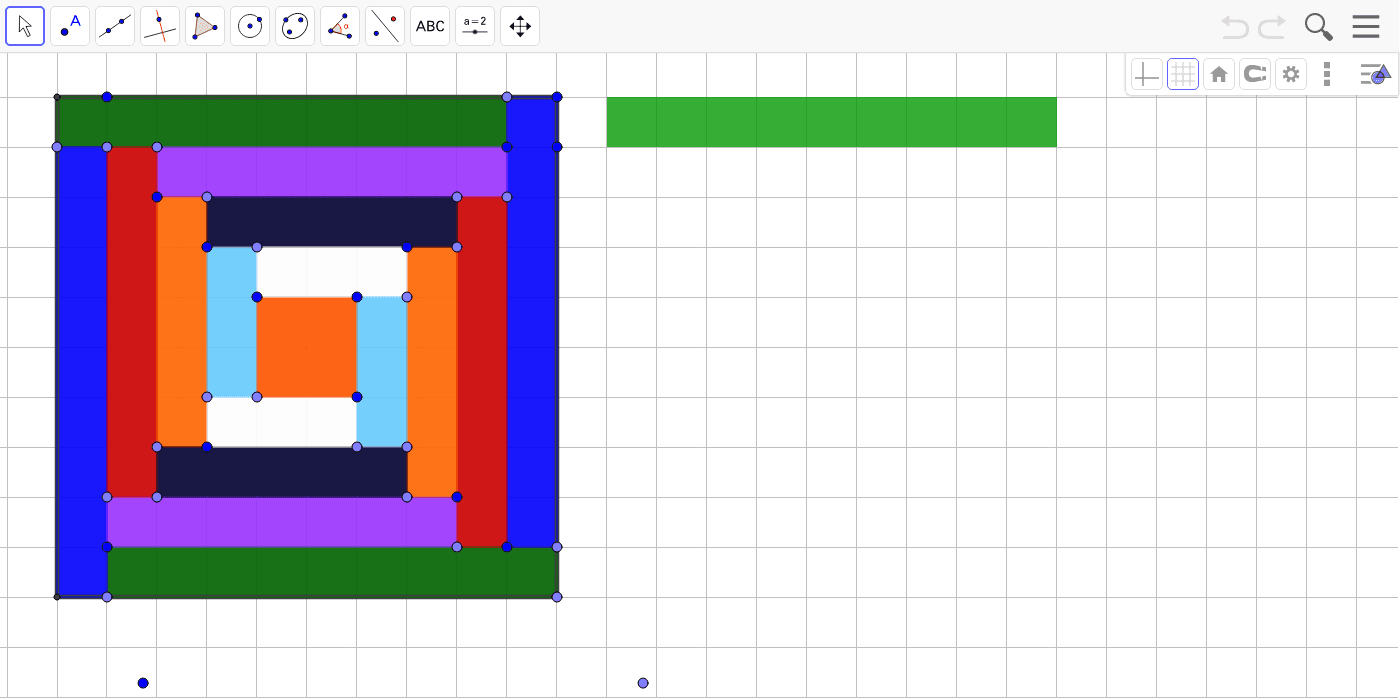Image resolution: width=1400 pixels, height=700 pixels.
Task: Click the dark green top strip of quilt
Action: pos(282,122)
